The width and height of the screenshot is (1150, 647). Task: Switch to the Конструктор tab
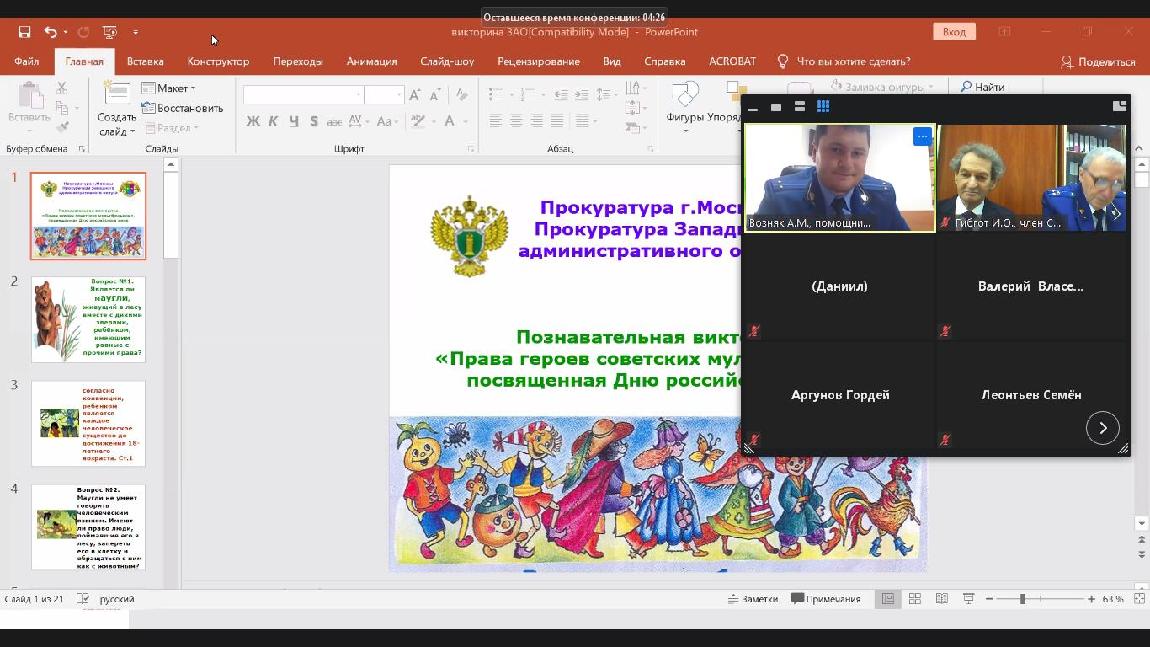(219, 62)
